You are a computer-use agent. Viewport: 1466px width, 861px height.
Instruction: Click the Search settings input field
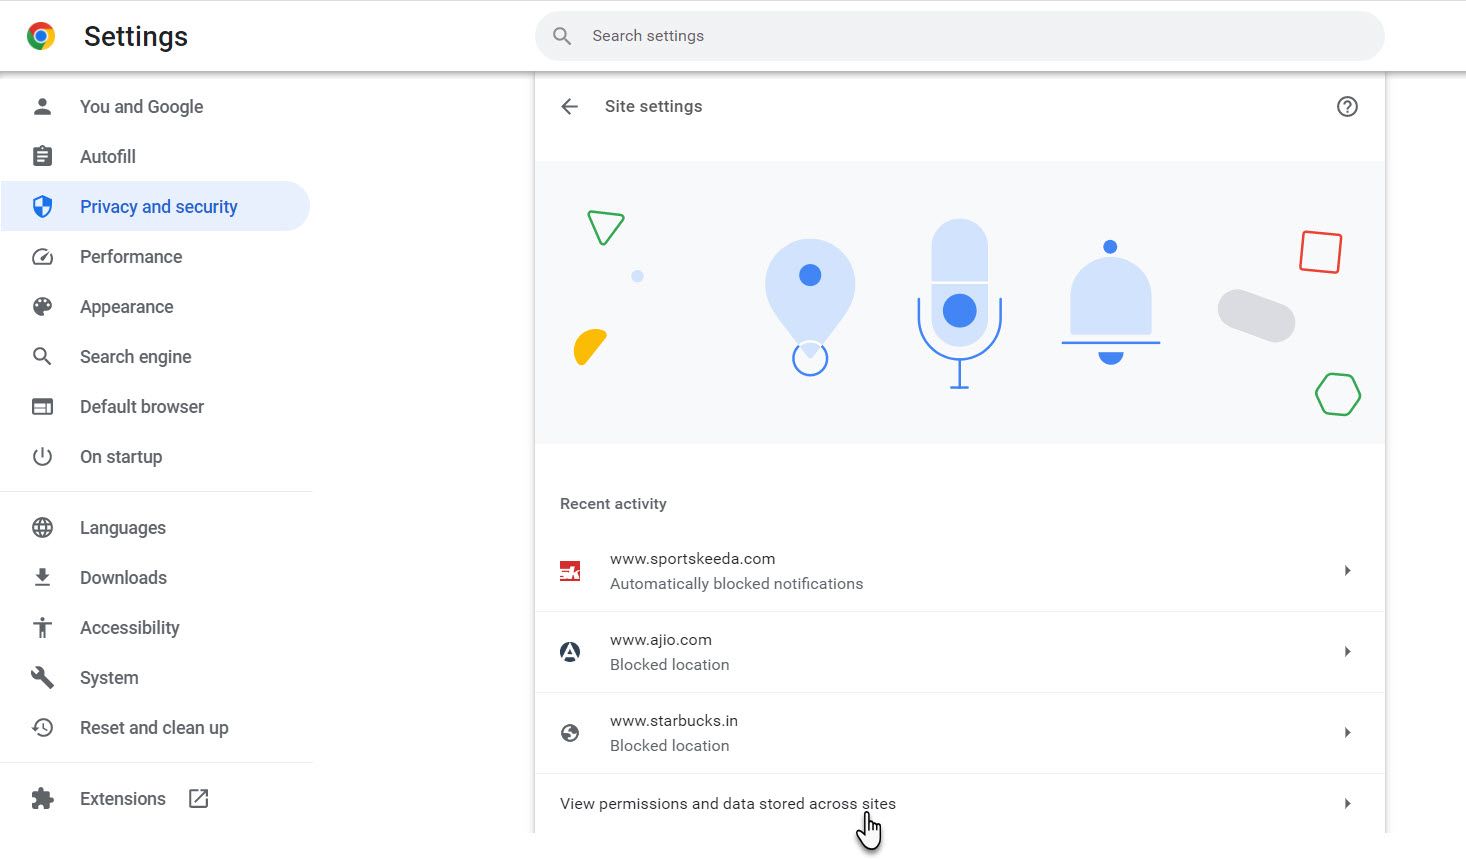tap(959, 35)
